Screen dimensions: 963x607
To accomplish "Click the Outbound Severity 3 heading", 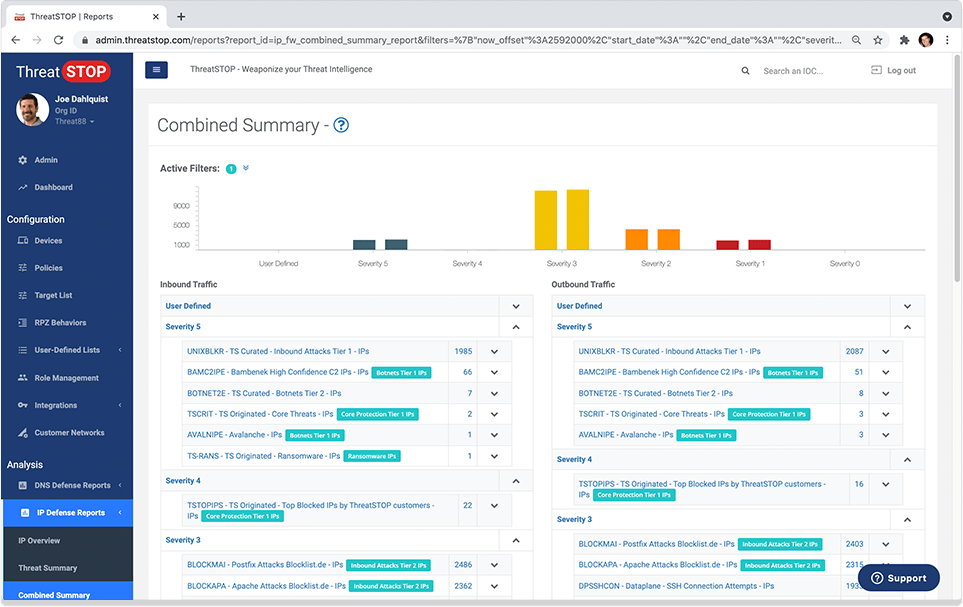I will [x=574, y=519].
